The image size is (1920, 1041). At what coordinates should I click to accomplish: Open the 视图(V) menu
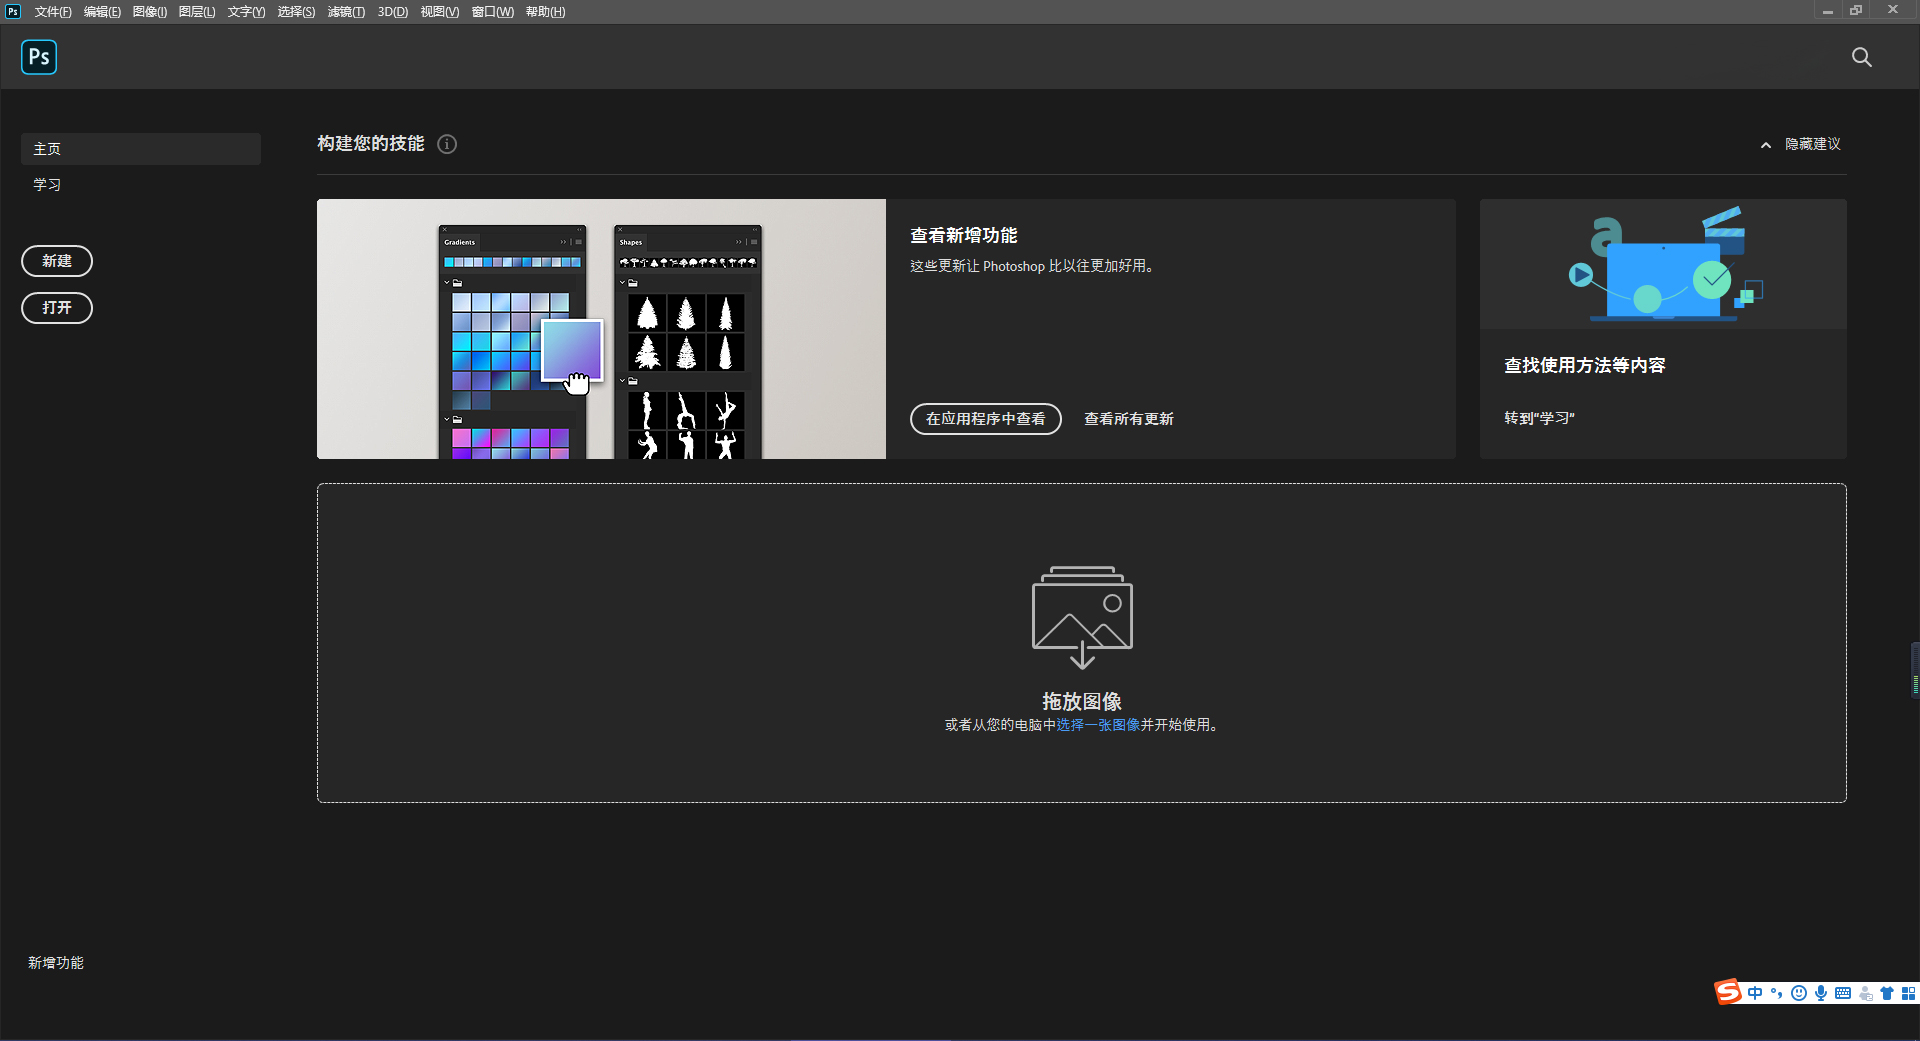pos(440,12)
